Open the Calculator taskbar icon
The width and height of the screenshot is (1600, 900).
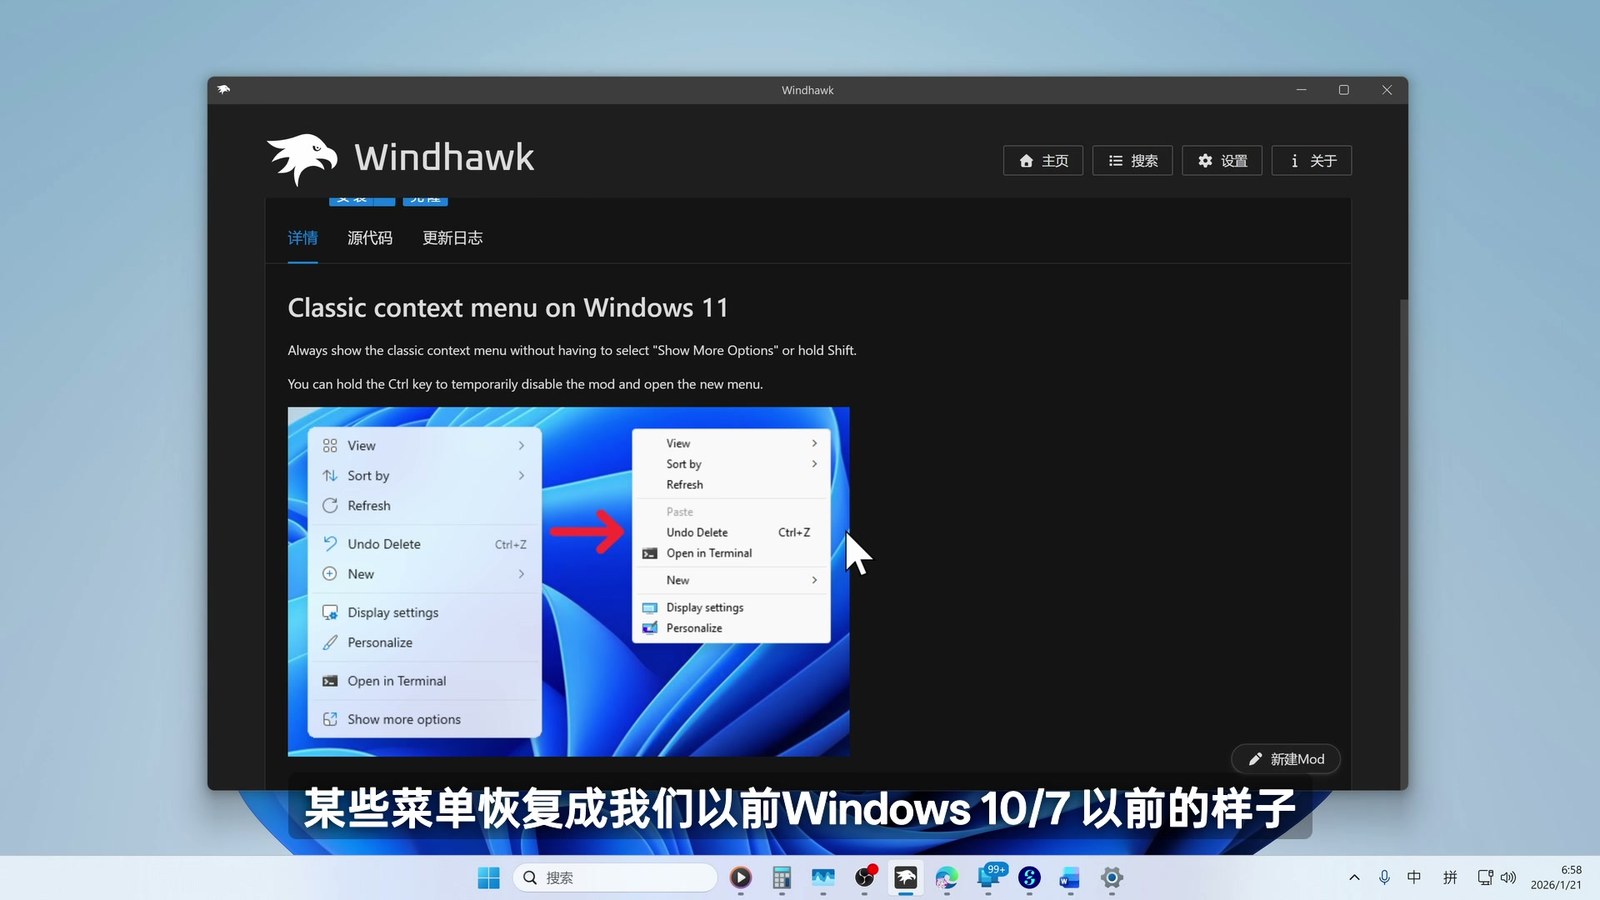pos(782,878)
